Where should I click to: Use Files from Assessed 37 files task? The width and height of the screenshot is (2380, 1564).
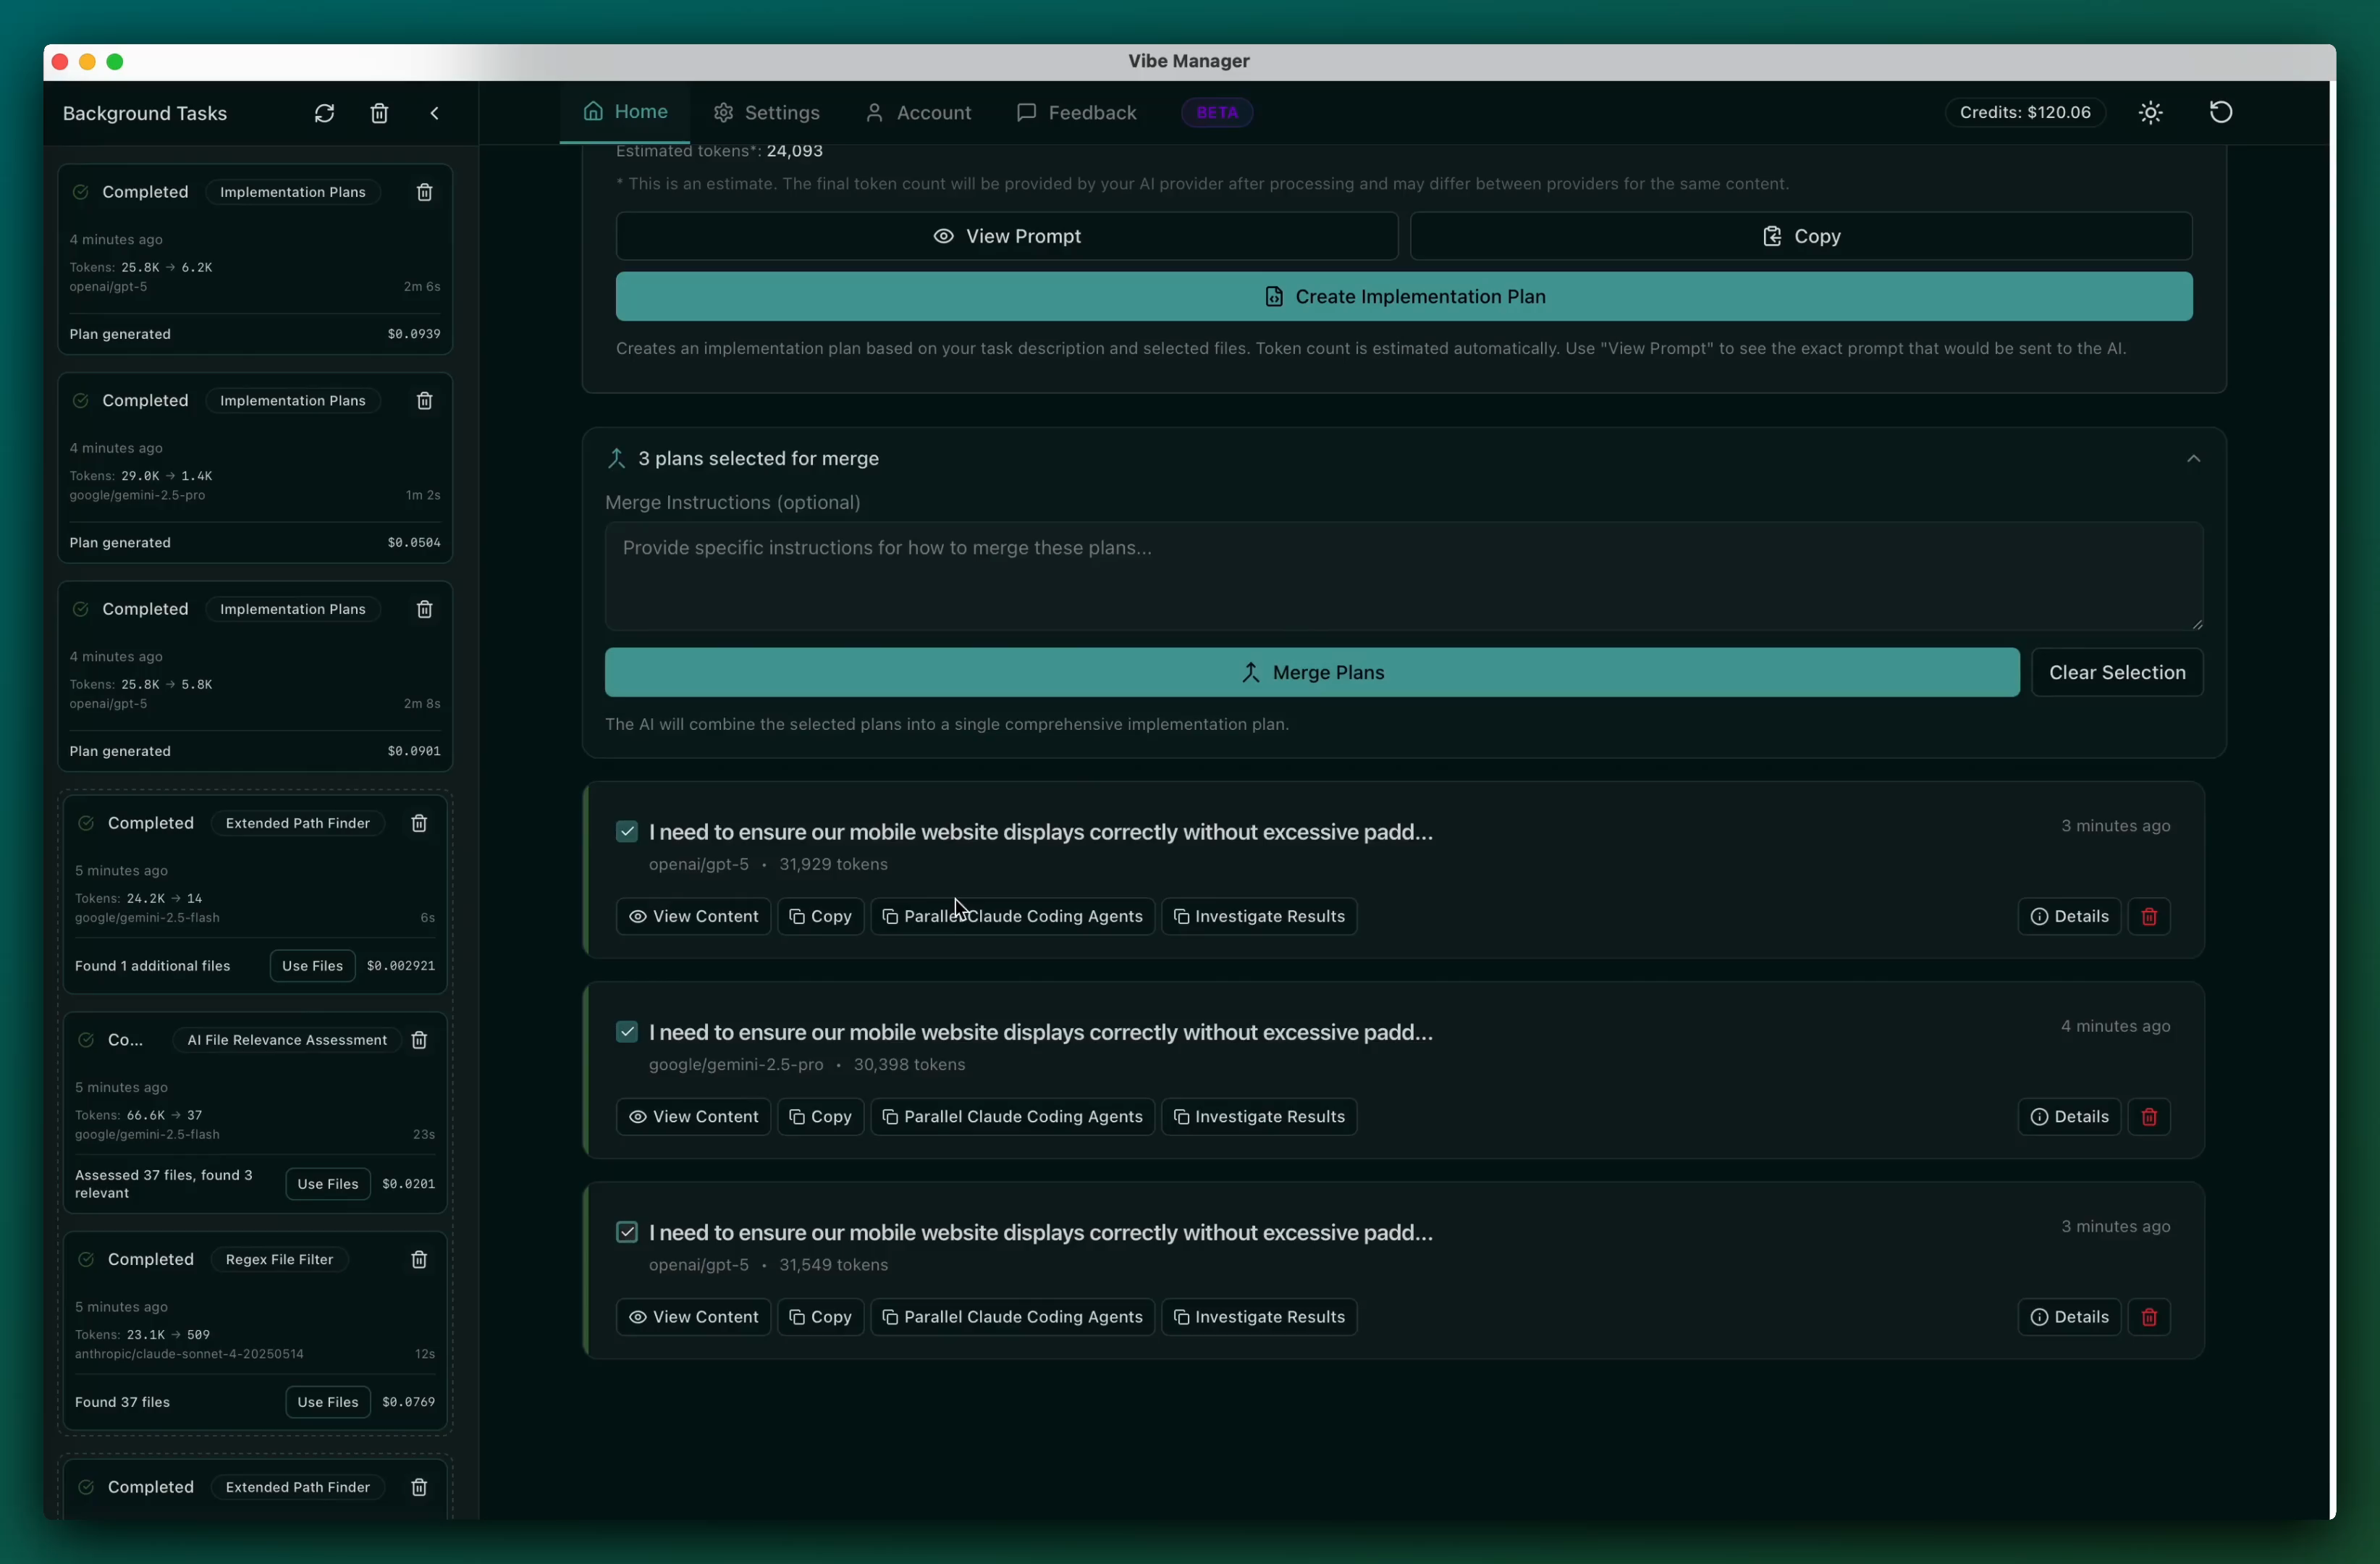pyautogui.click(x=328, y=1184)
